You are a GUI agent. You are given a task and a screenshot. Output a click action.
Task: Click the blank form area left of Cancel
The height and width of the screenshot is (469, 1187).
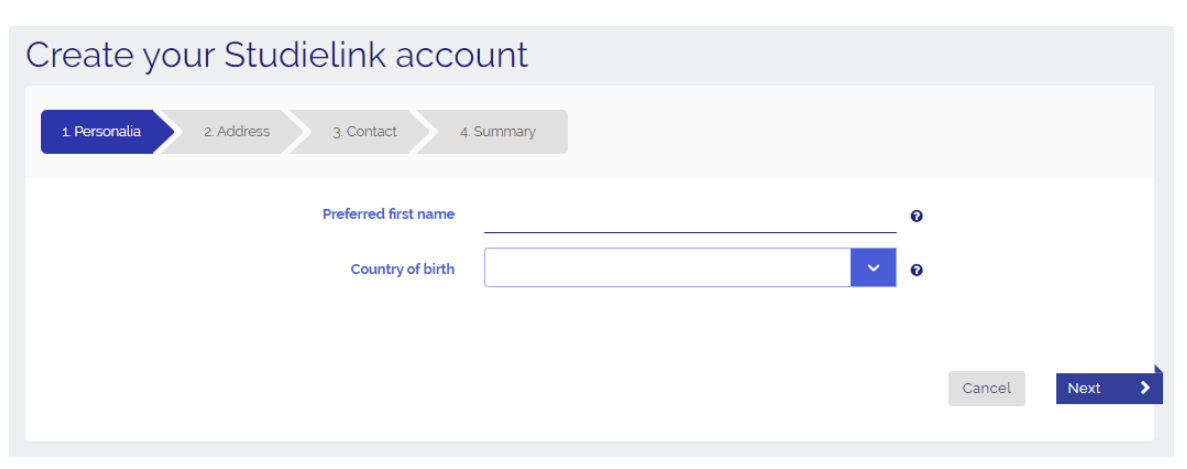[x=500, y=388]
